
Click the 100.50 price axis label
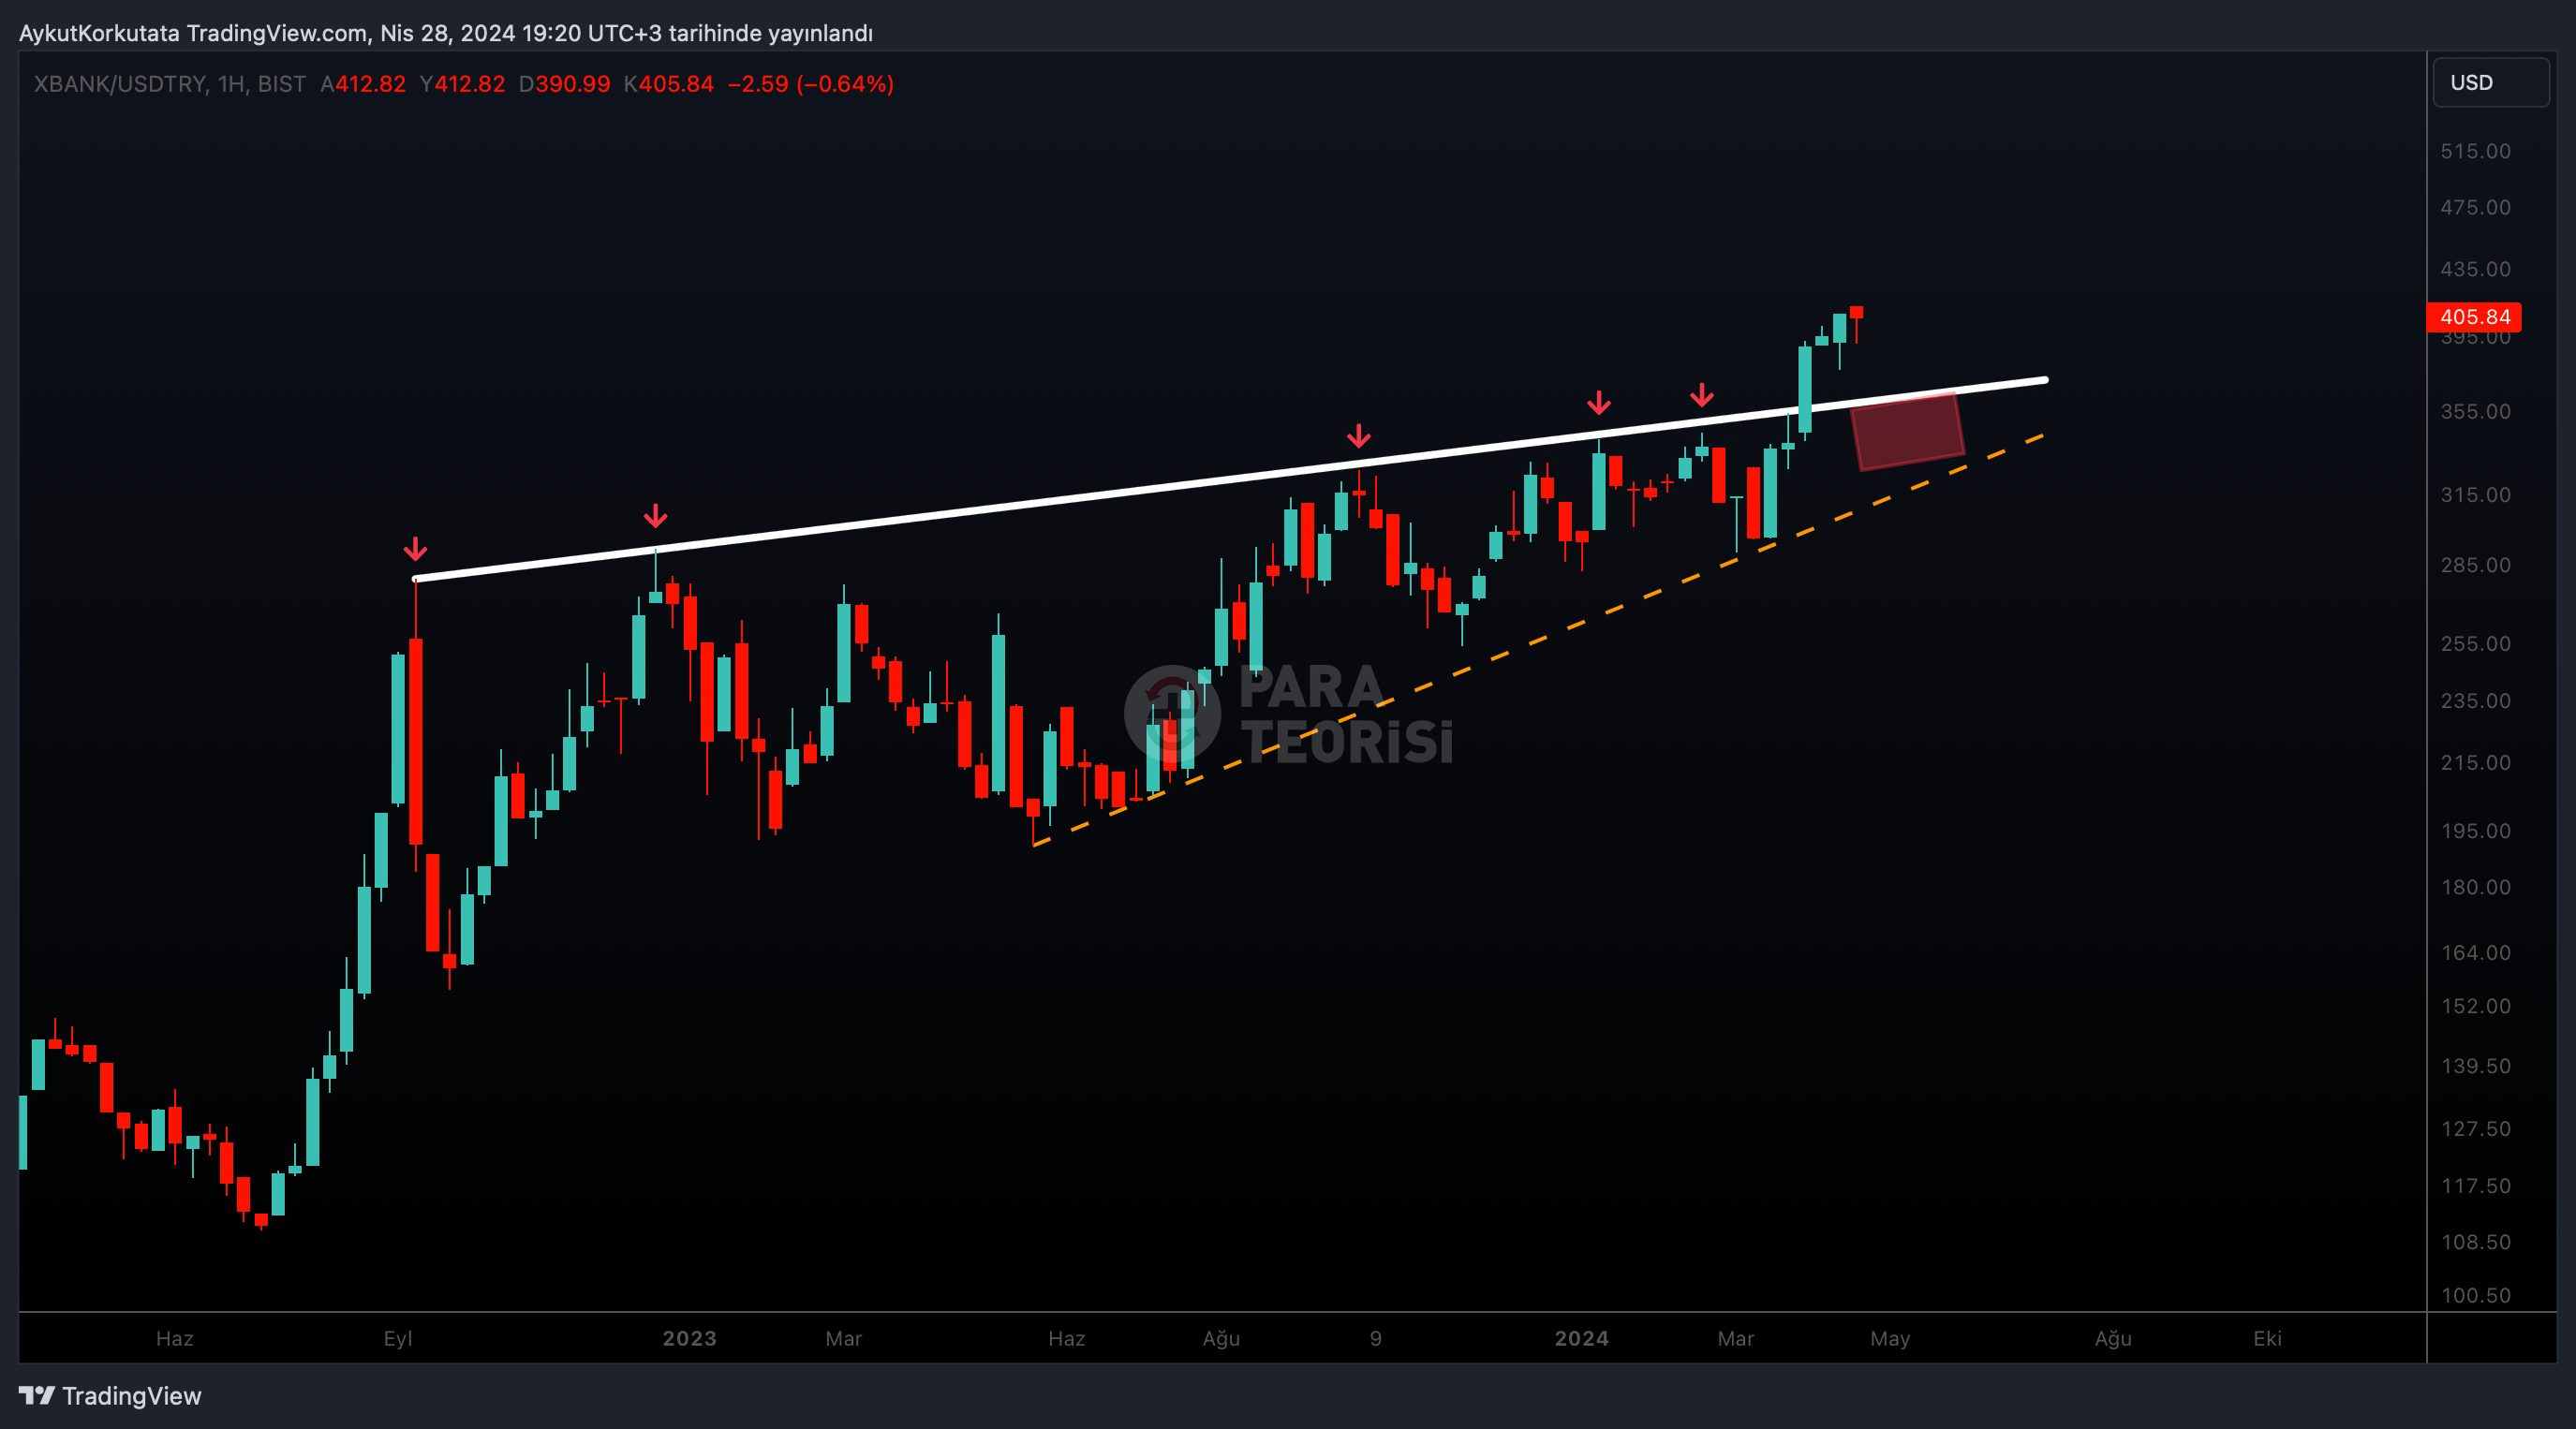tap(2475, 1296)
